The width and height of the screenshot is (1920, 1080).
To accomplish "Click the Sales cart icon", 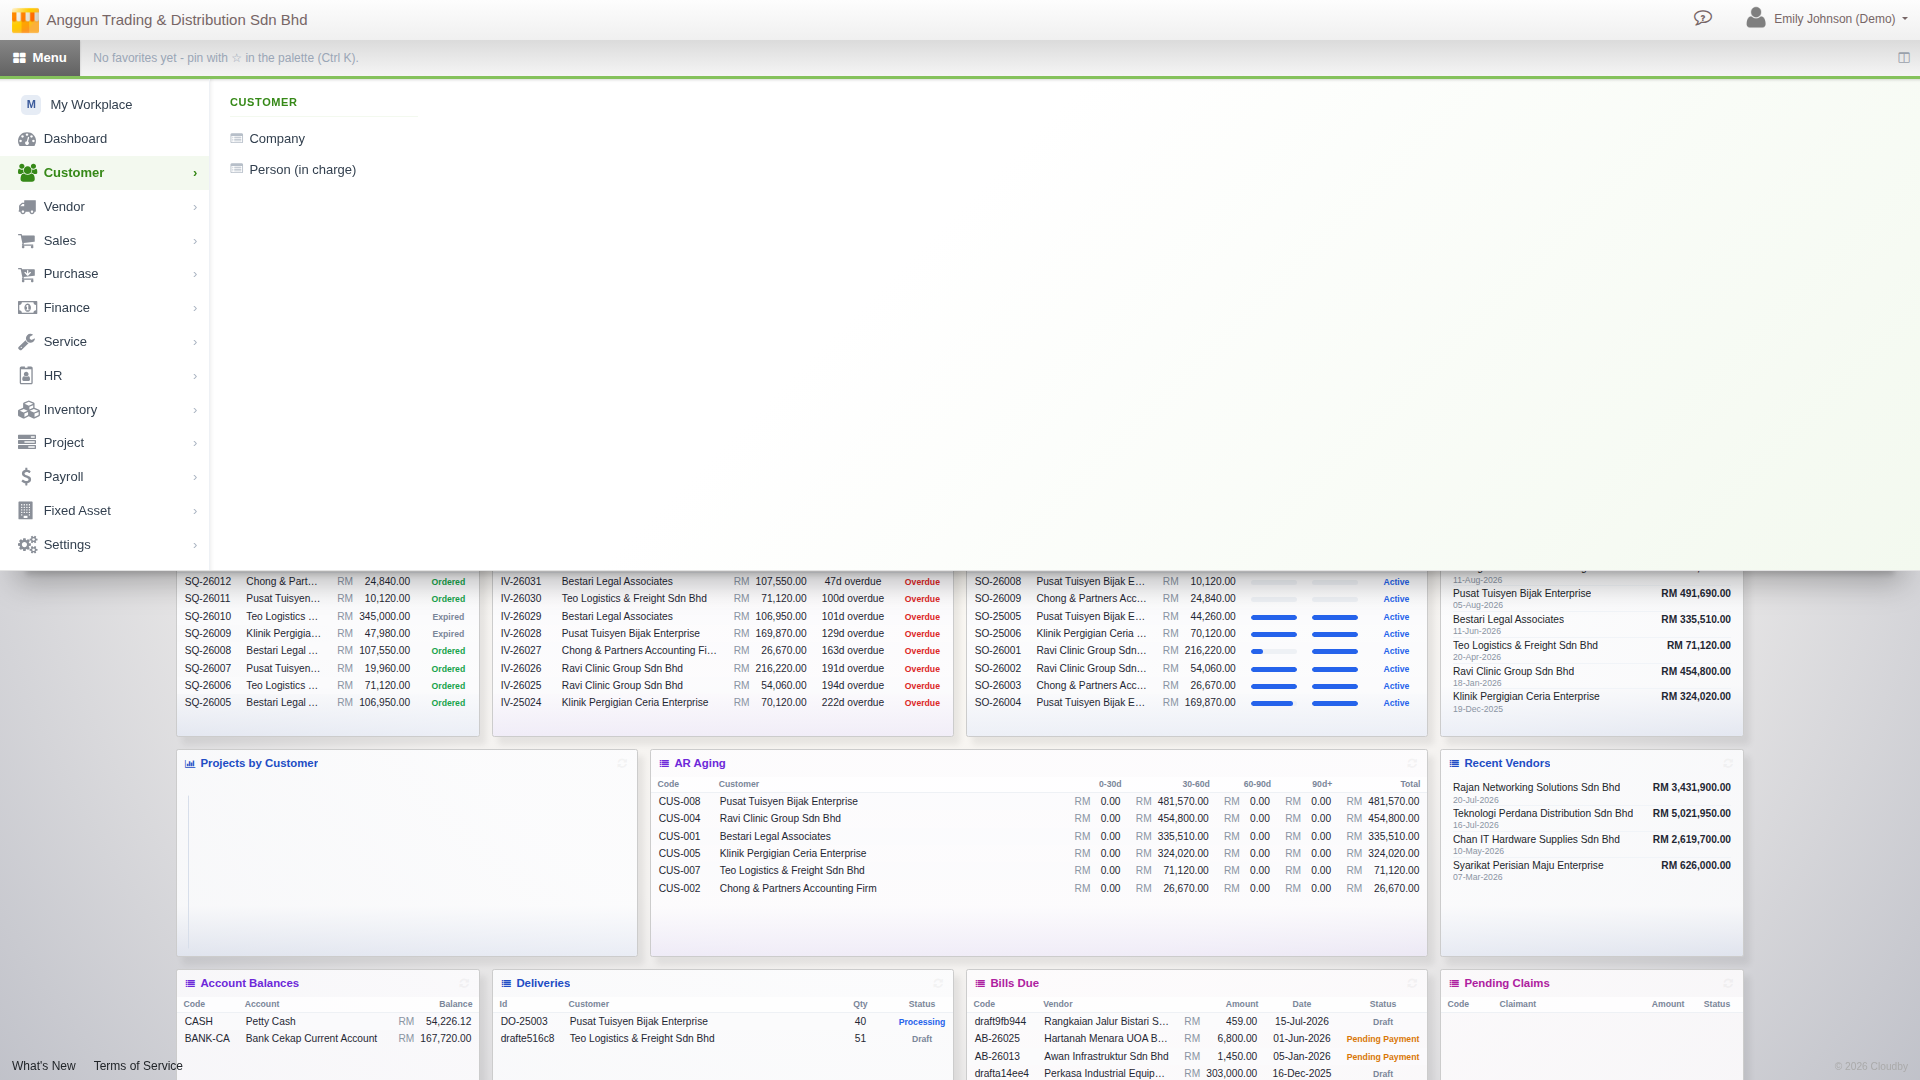I will [x=27, y=241].
